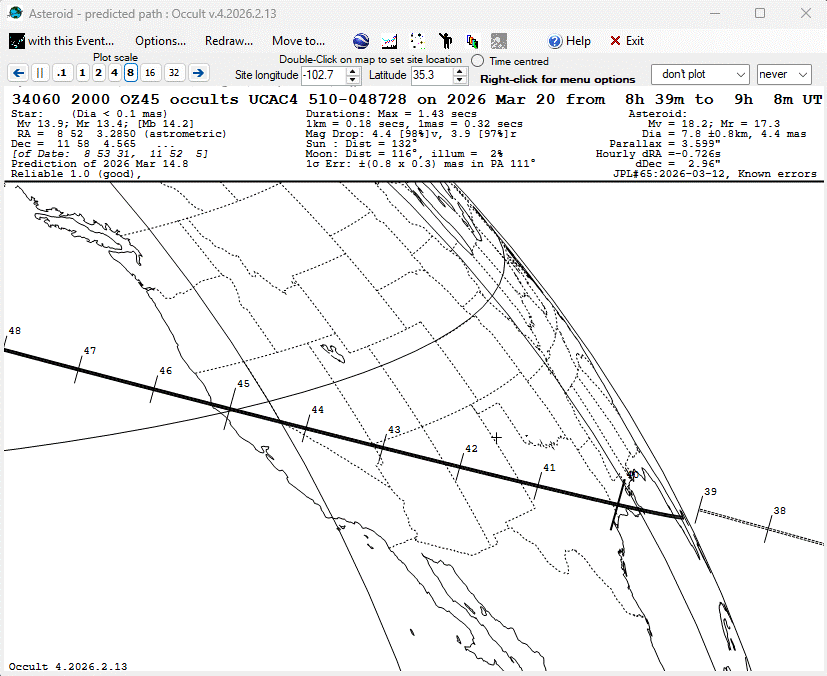Click the Google Earth globe icon
The width and height of the screenshot is (827, 676).
click(x=361, y=41)
